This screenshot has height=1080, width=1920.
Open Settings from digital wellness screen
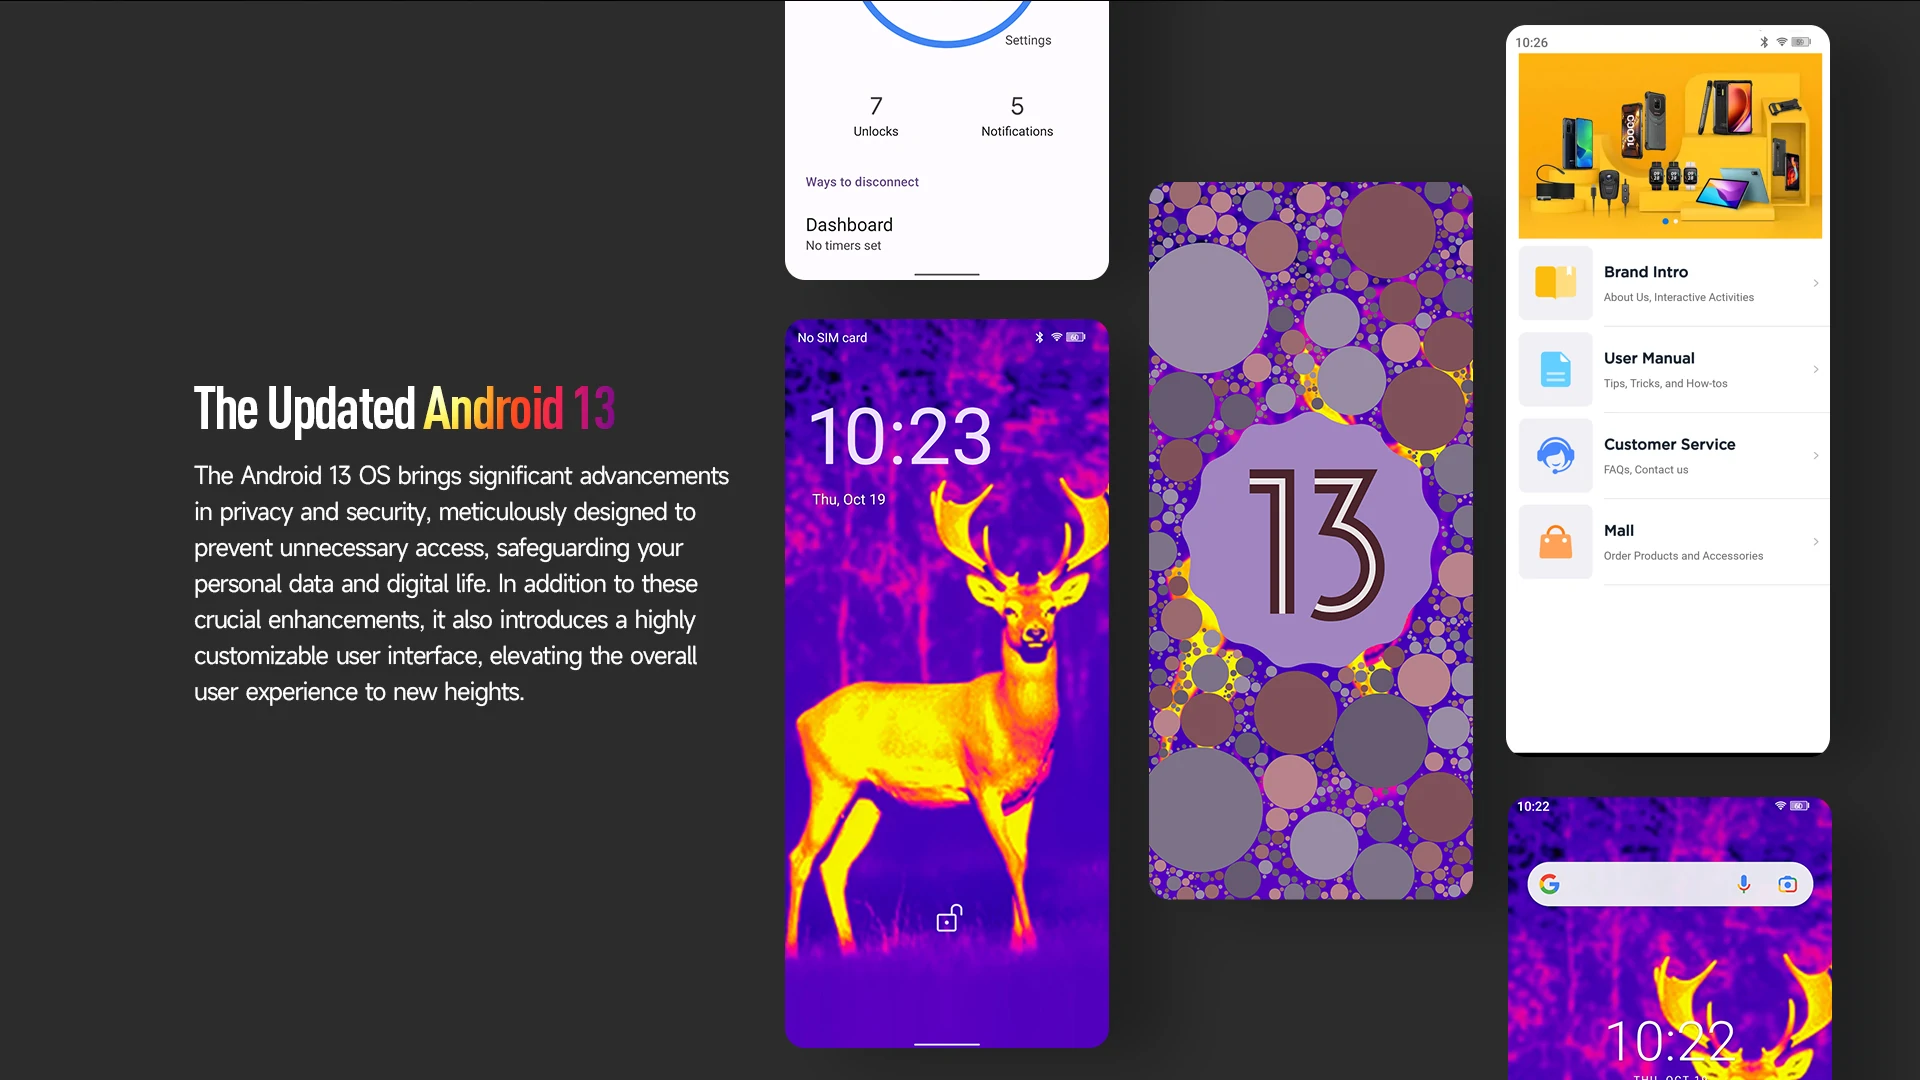point(1029,40)
